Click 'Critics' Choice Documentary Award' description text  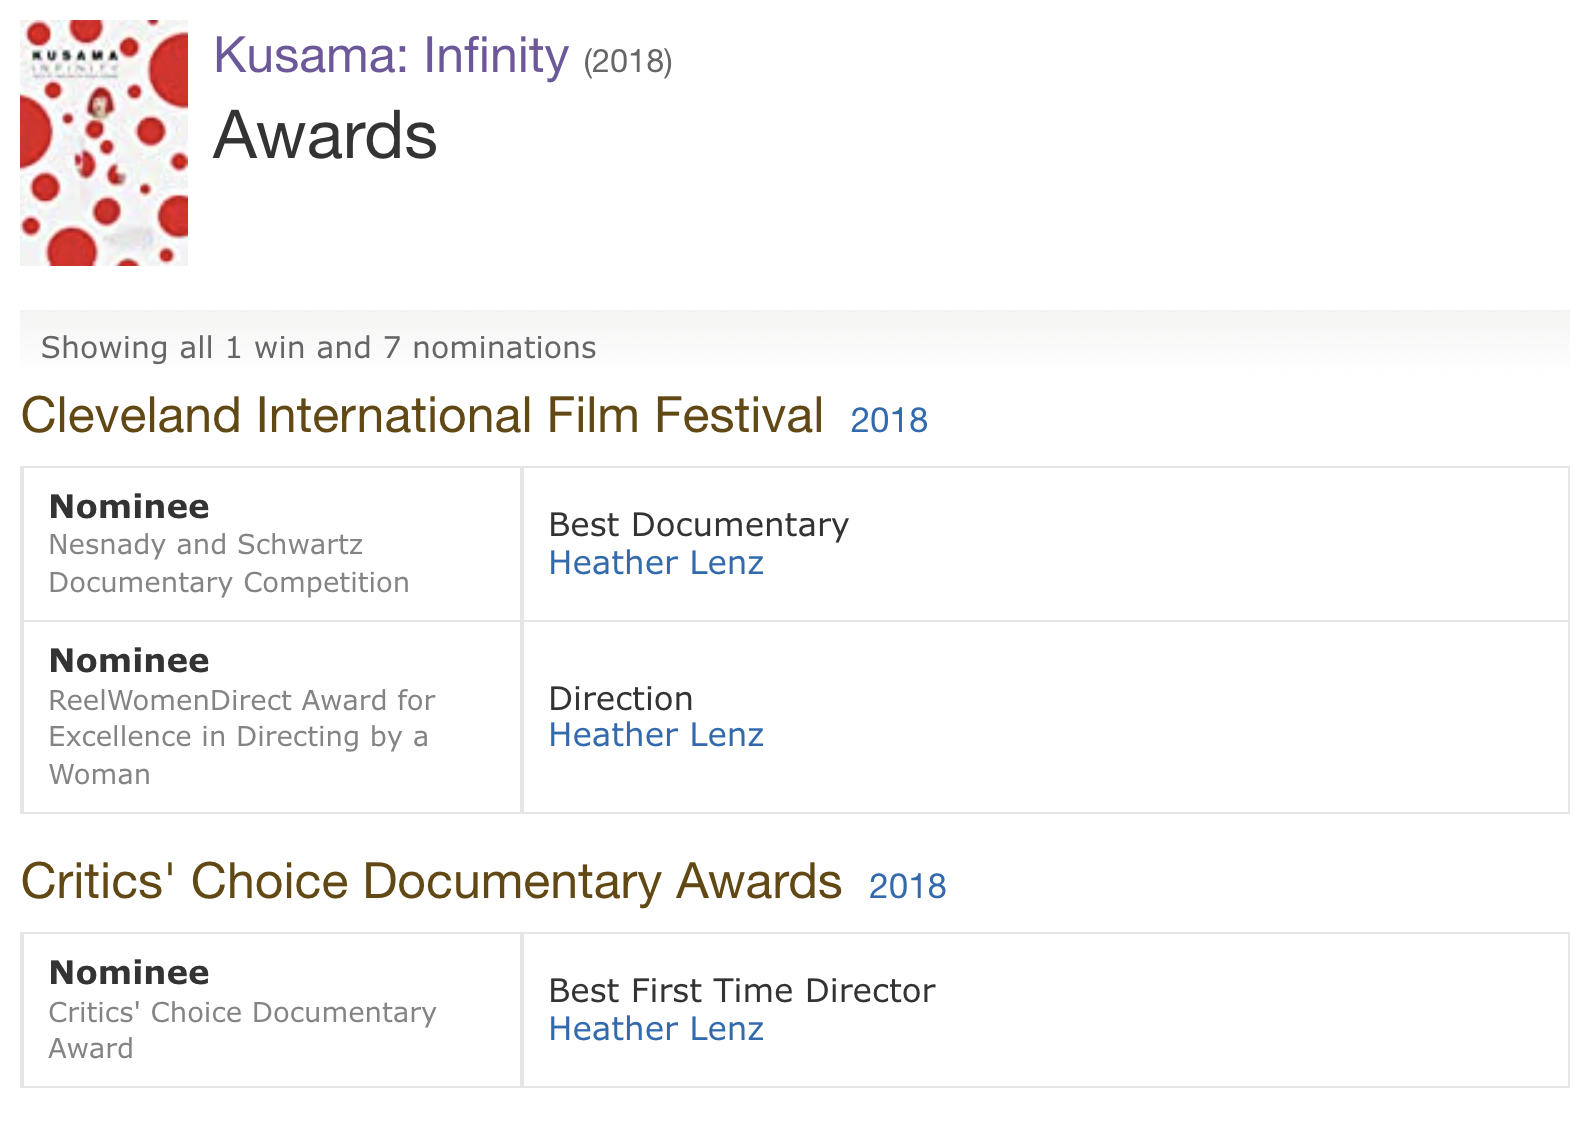pyautogui.click(x=242, y=1030)
